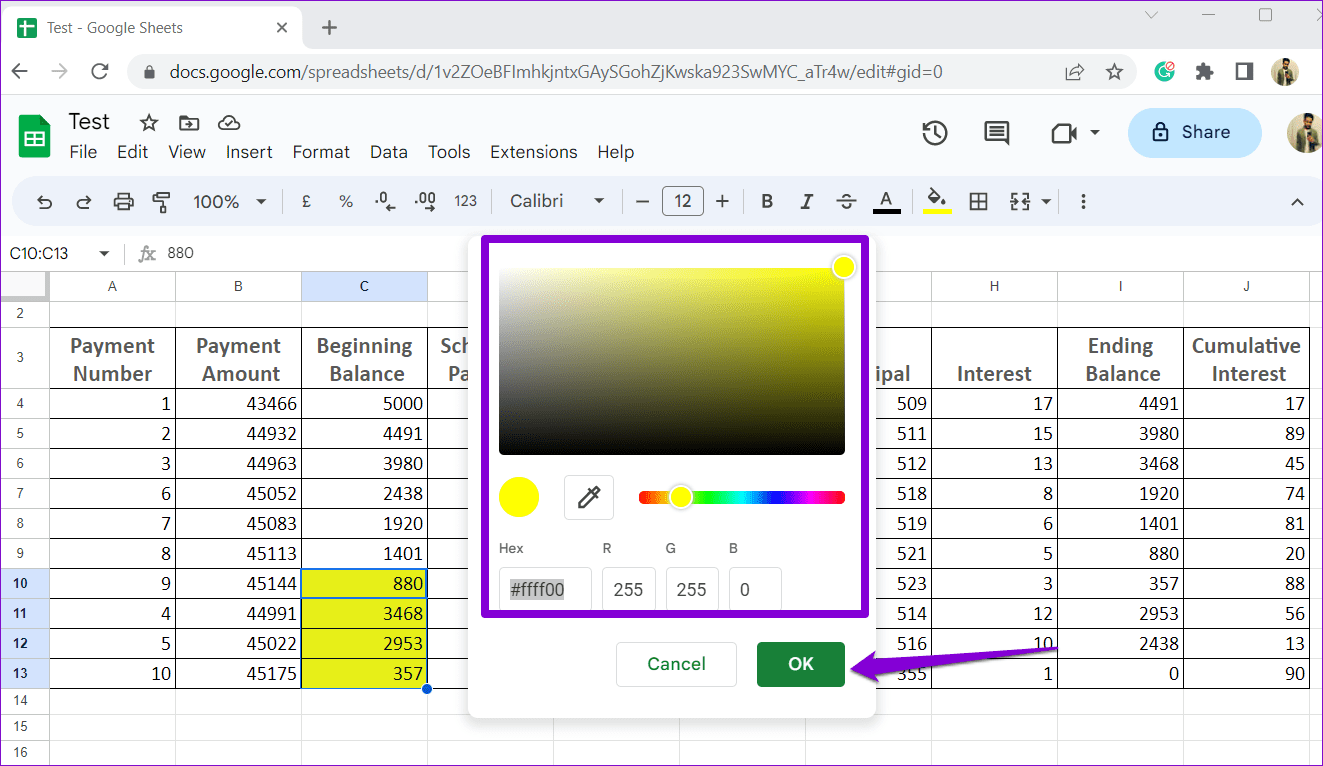1323x766 pixels.
Task: Pick color with the eyedropper tool
Action: [589, 497]
